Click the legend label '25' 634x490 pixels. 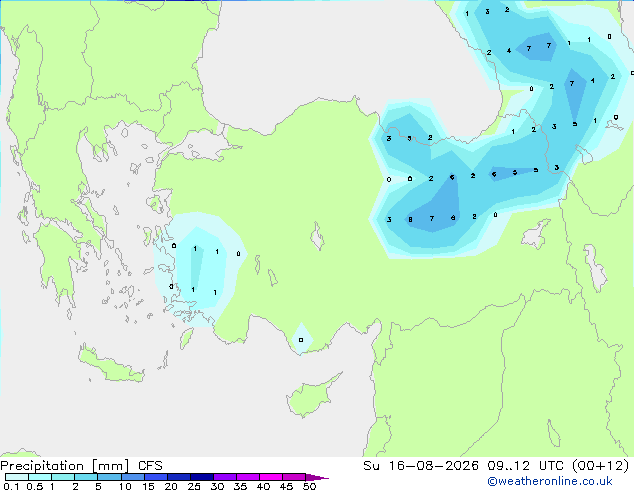tap(194, 486)
